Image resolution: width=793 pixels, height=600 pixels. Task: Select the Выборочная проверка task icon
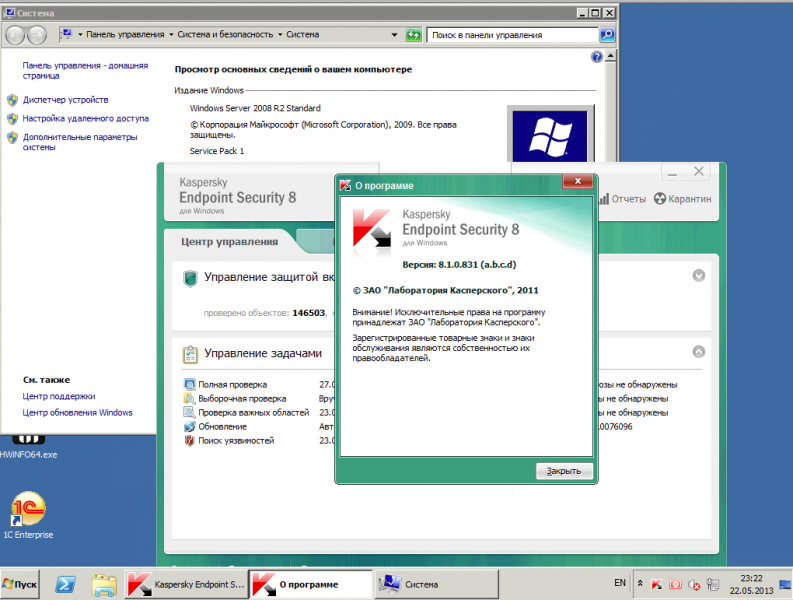pos(189,399)
